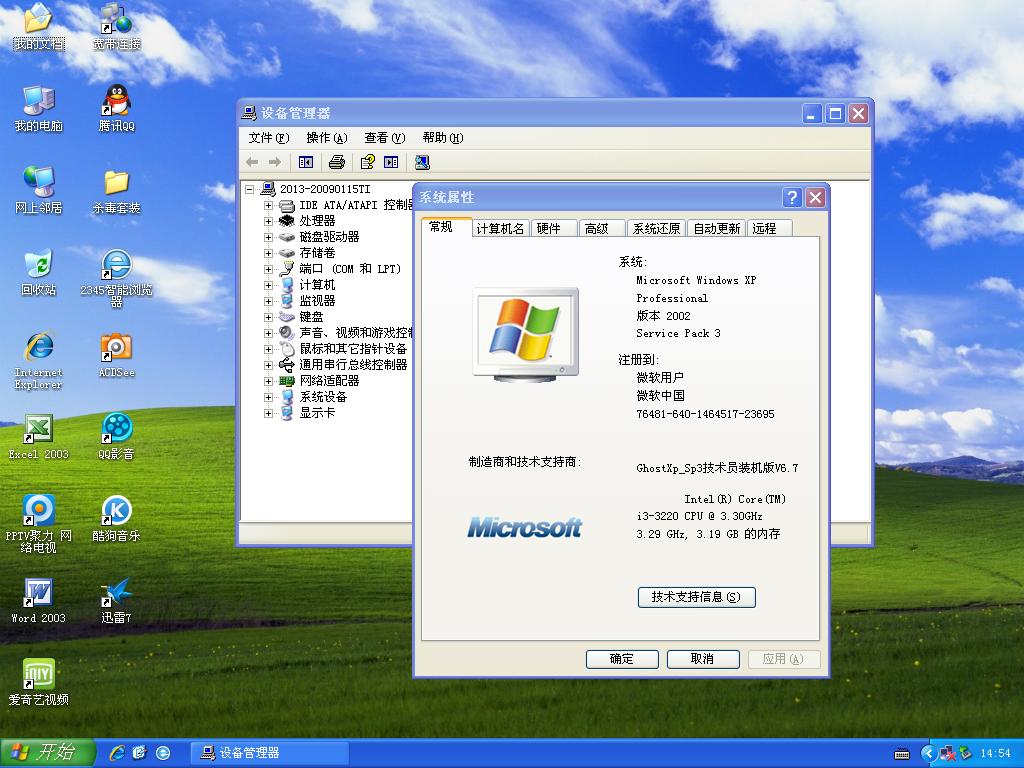The height and width of the screenshot is (768, 1024).
Task: Open the PPTV聚力 网络电视 desktop shortcut
Action: pos(39,524)
